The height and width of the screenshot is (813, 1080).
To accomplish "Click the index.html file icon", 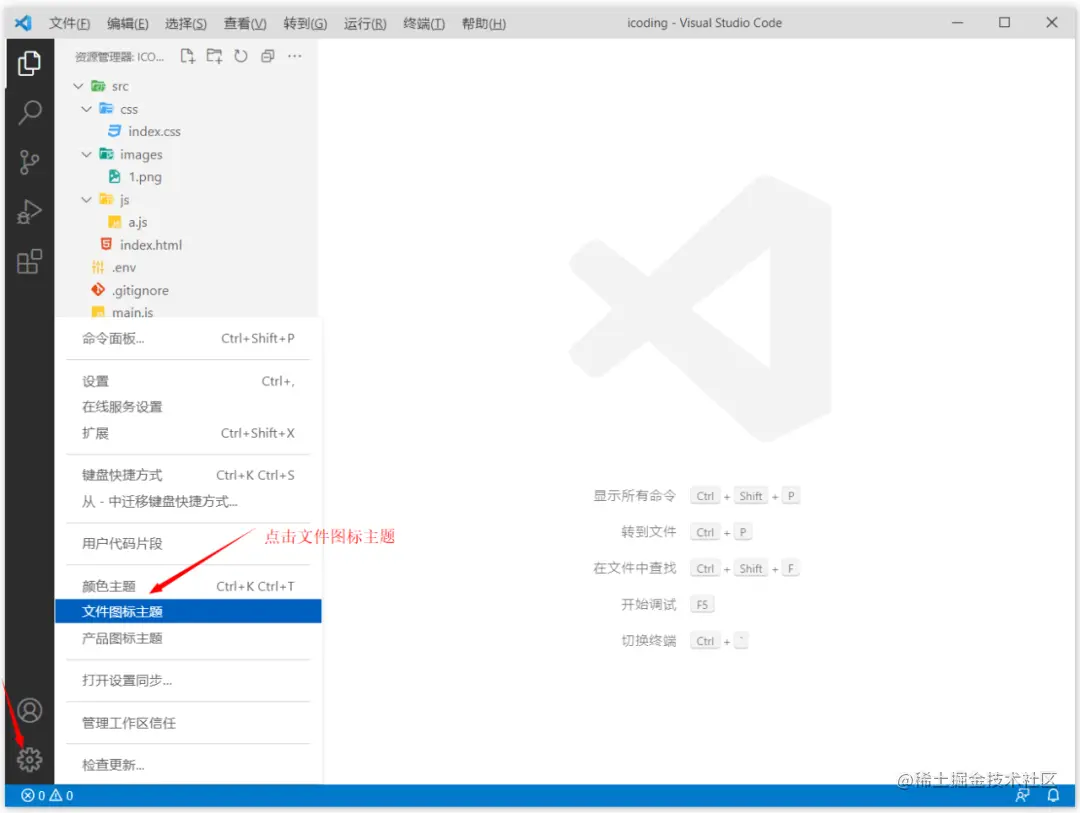I will click(x=106, y=244).
